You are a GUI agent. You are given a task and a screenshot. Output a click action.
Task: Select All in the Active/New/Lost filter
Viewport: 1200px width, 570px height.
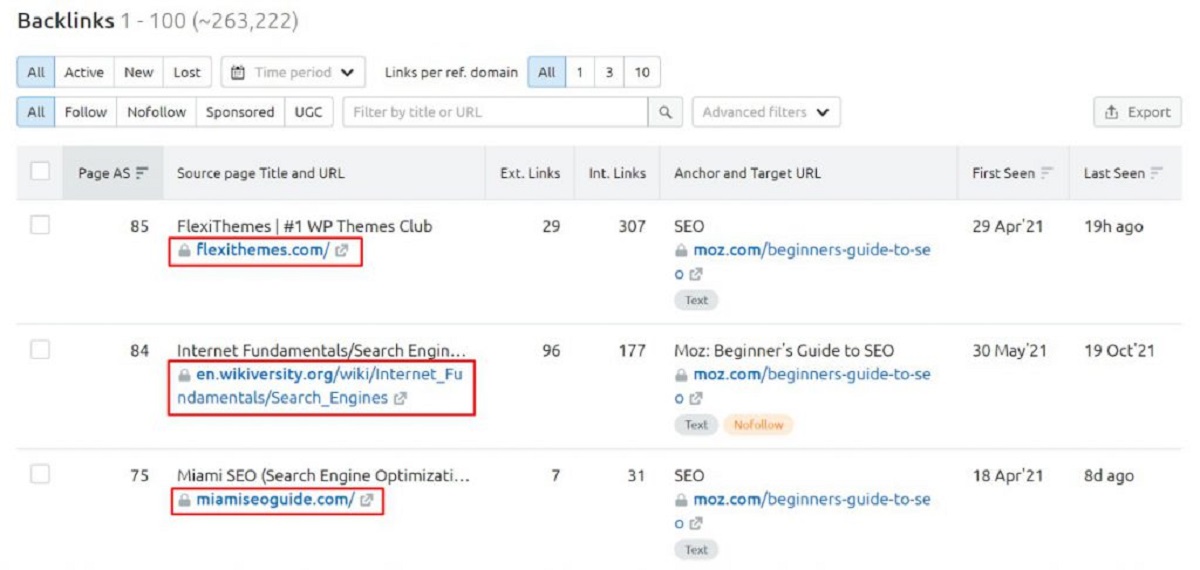[x=36, y=72]
